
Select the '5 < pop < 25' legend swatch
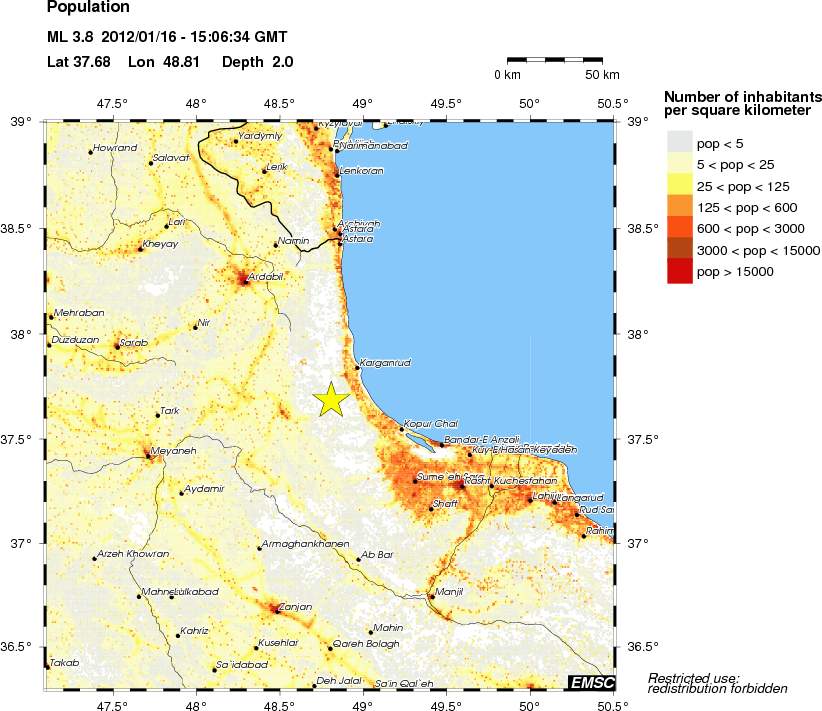pos(680,164)
